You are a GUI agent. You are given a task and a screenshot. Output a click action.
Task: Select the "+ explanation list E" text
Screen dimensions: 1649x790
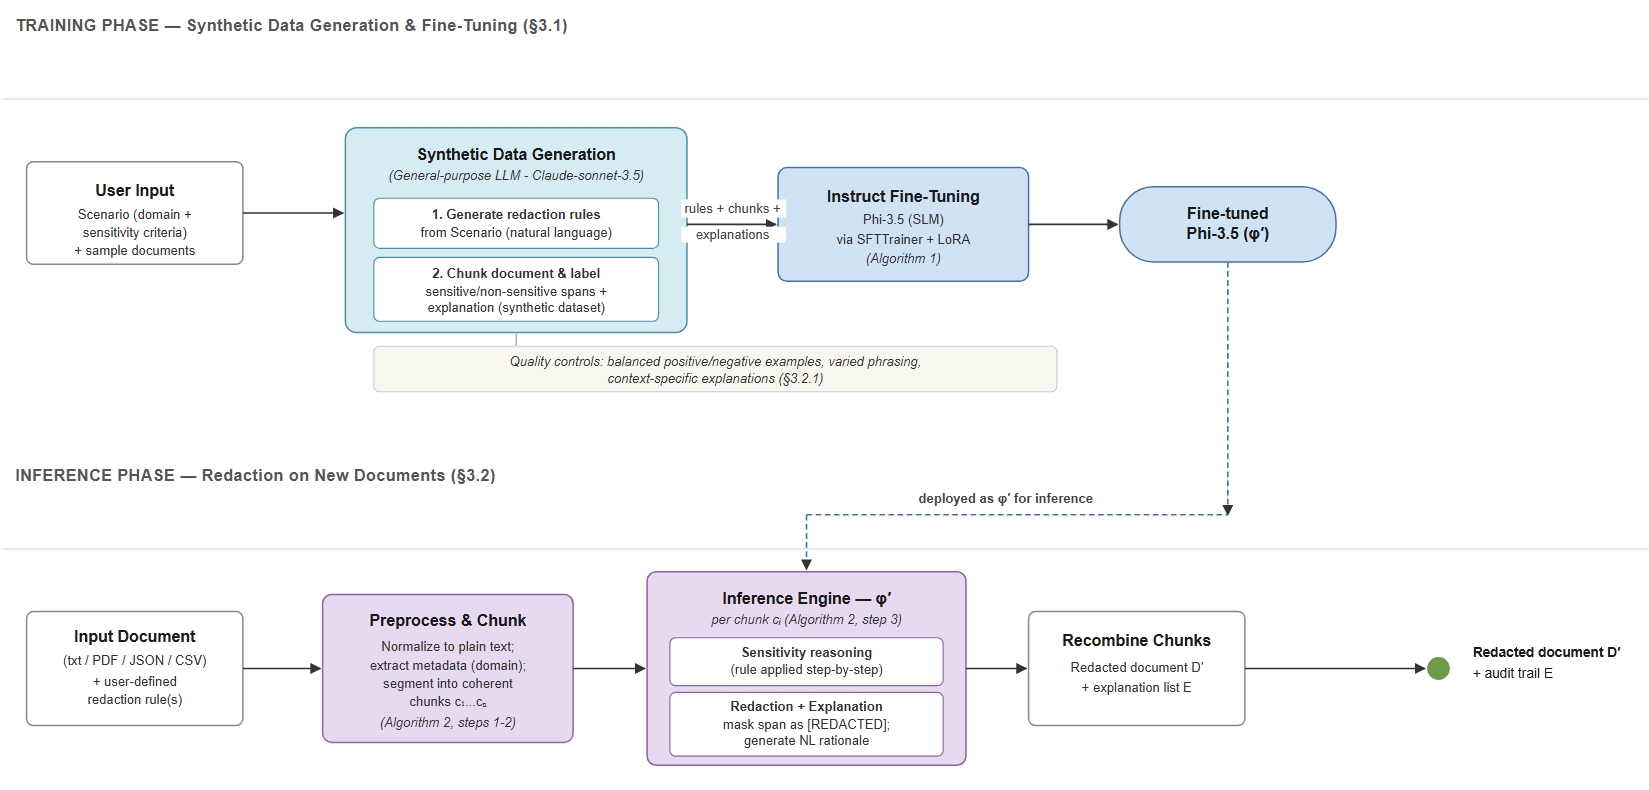tap(1136, 687)
